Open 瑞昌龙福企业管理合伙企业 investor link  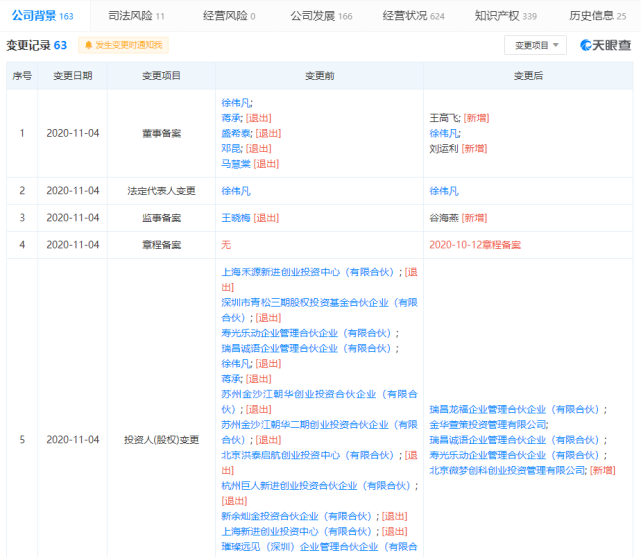click(x=514, y=409)
